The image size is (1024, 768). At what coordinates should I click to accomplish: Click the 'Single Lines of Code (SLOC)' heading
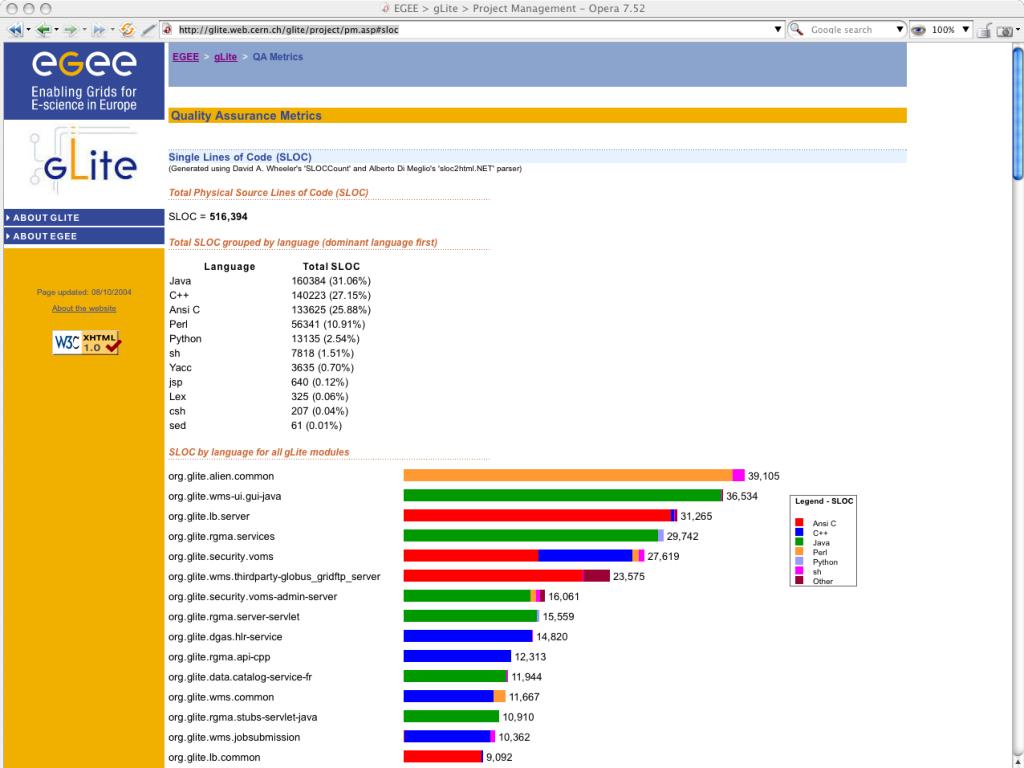coord(240,157)
